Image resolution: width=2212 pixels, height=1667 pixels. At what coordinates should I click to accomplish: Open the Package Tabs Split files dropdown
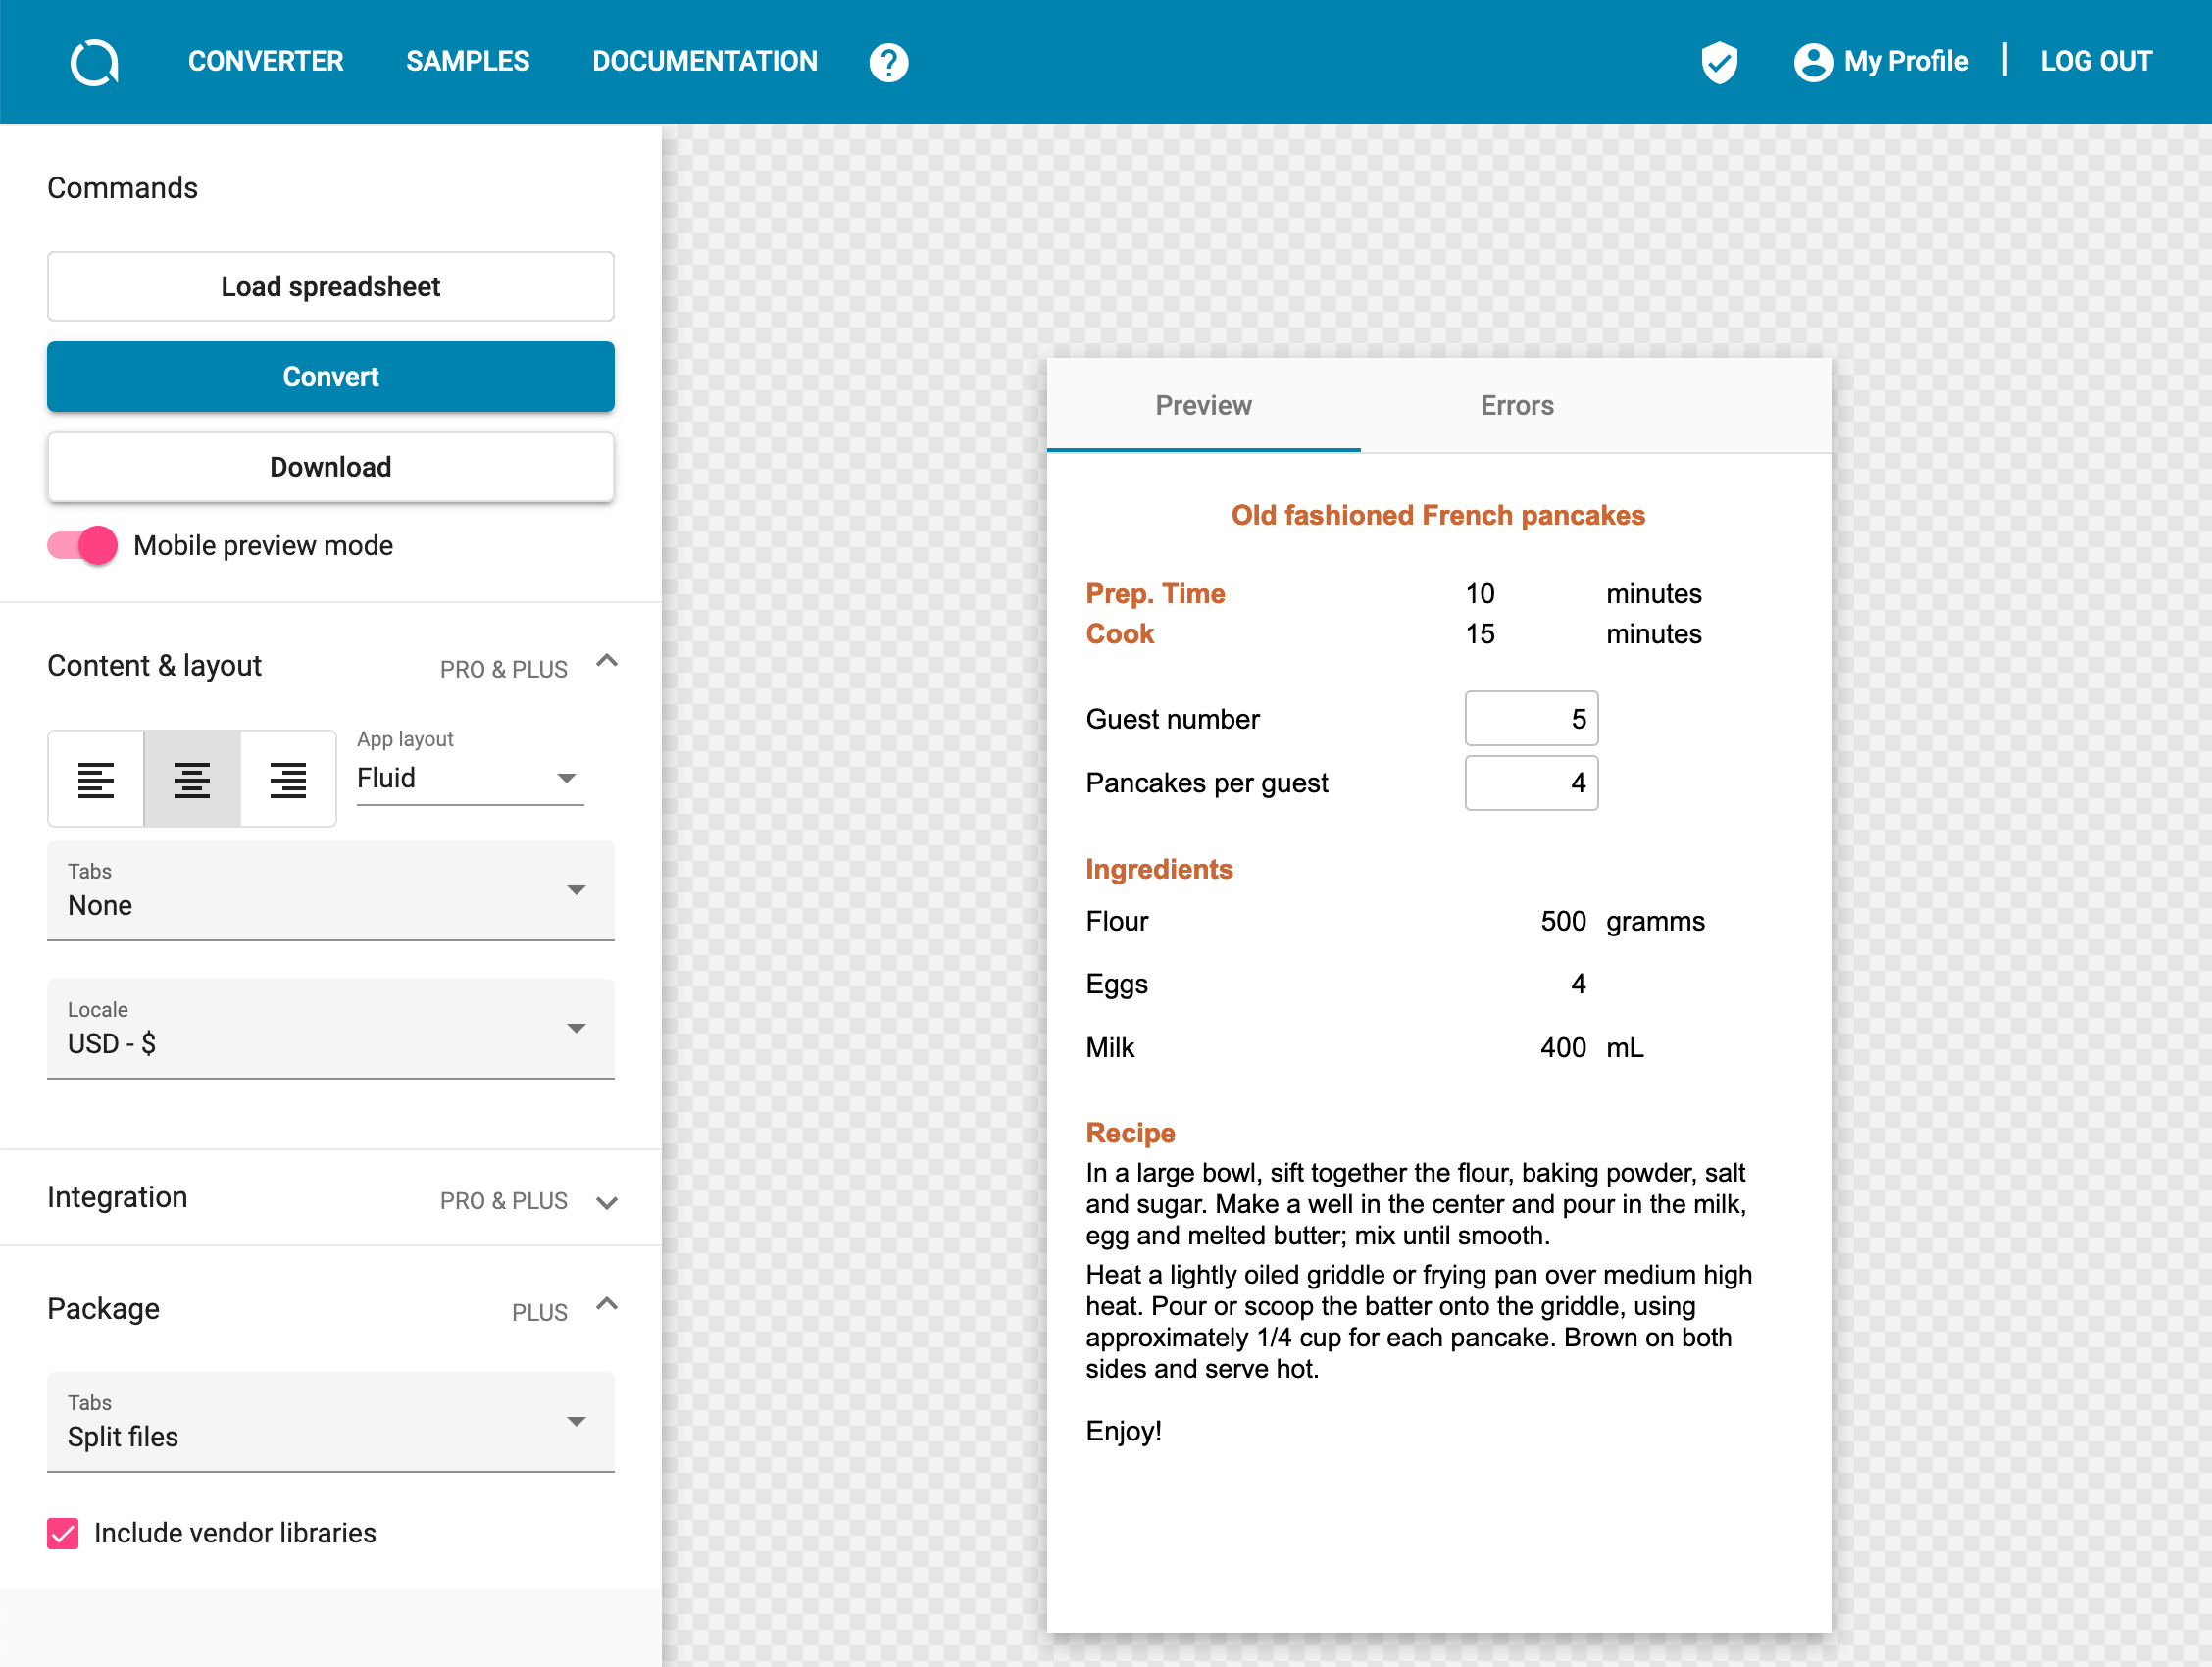[330, 1422]
